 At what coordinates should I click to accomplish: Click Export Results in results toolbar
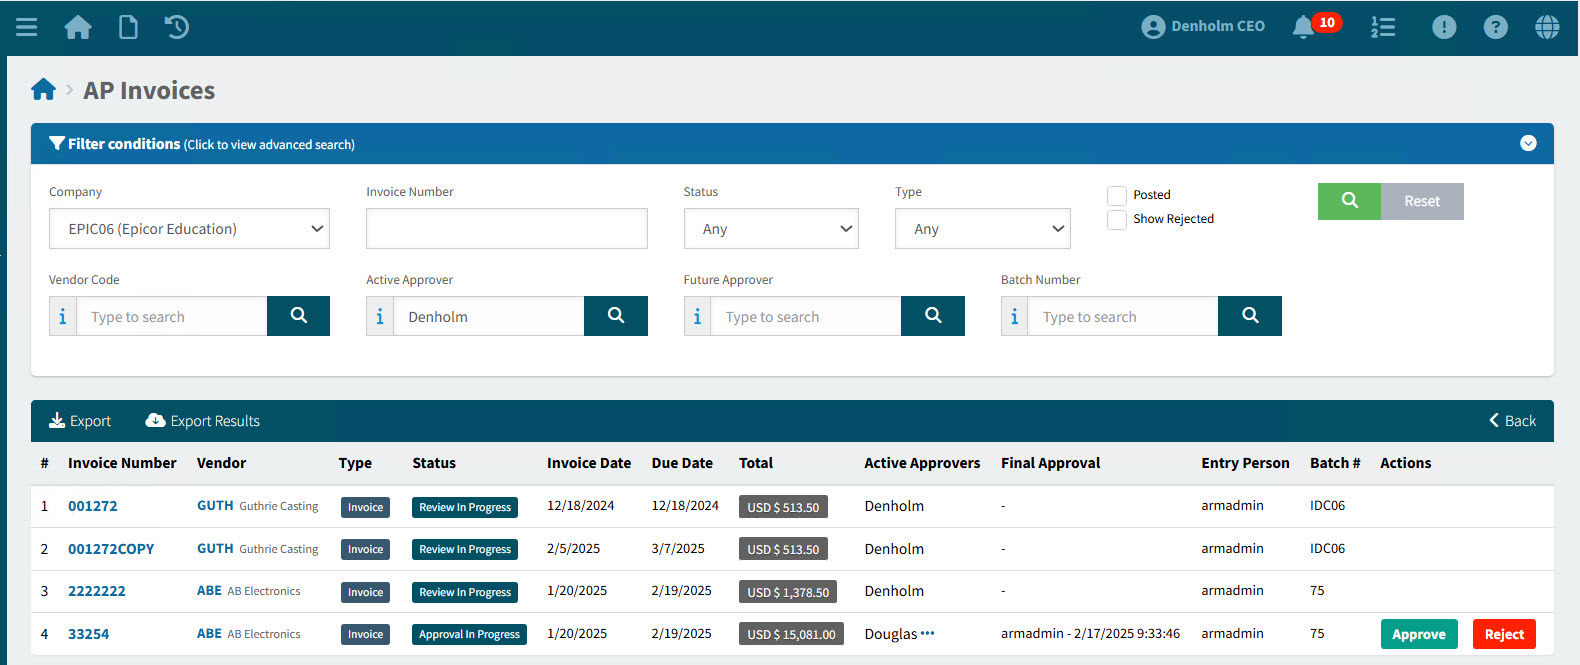(x=203, y=421)
